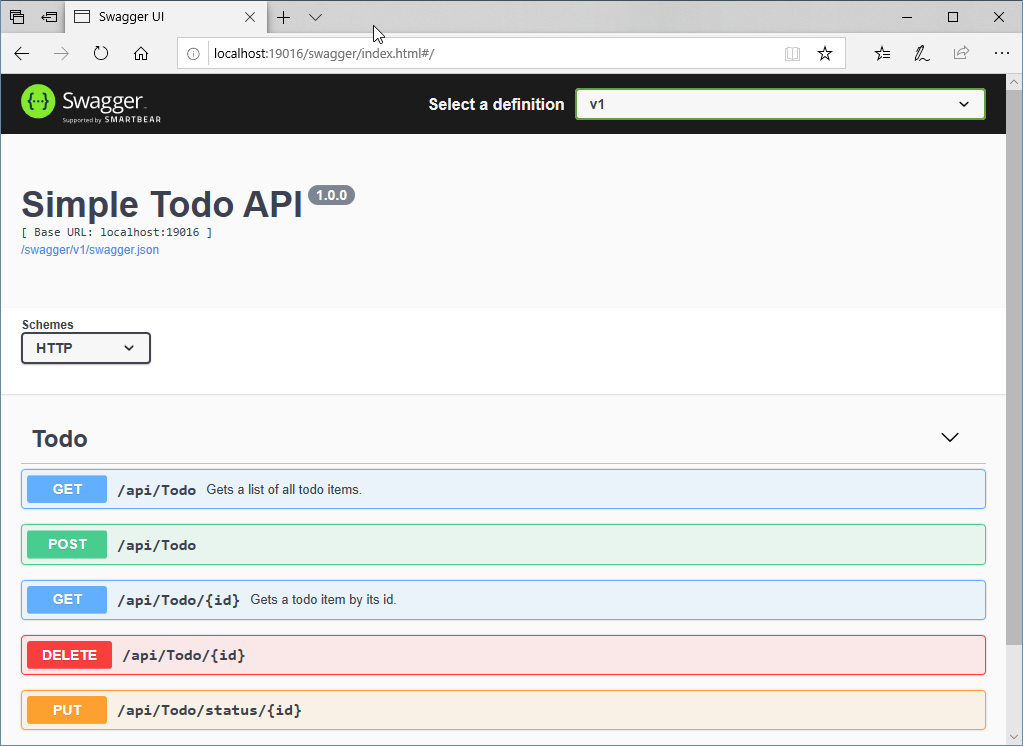Open the share page icon
The height and width of the screenshot is (746, 1023).
[961, 54]
